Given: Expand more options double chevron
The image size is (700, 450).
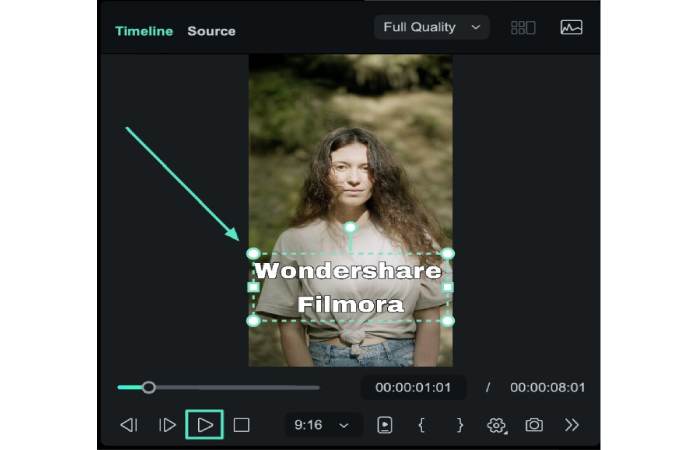Looking at the screenshot, I should pyautogui.click(x=571, y=425).
